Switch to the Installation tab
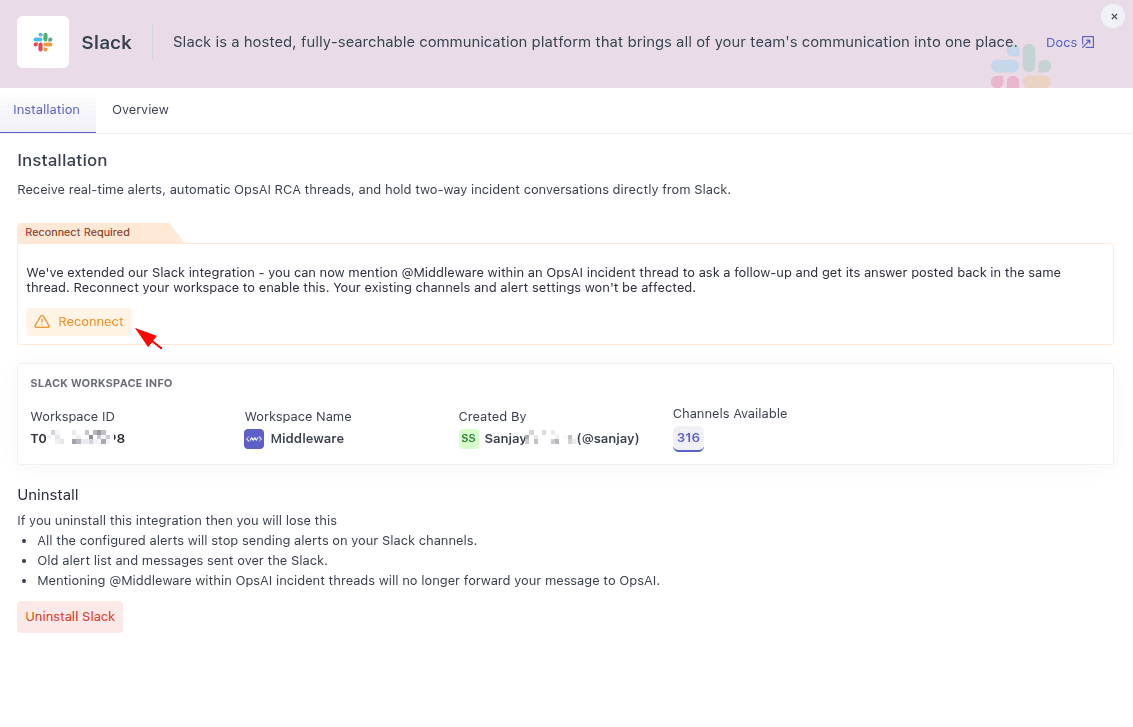Image resolution: width=1133 pixels, height=727 pixels. coord(46,110)
